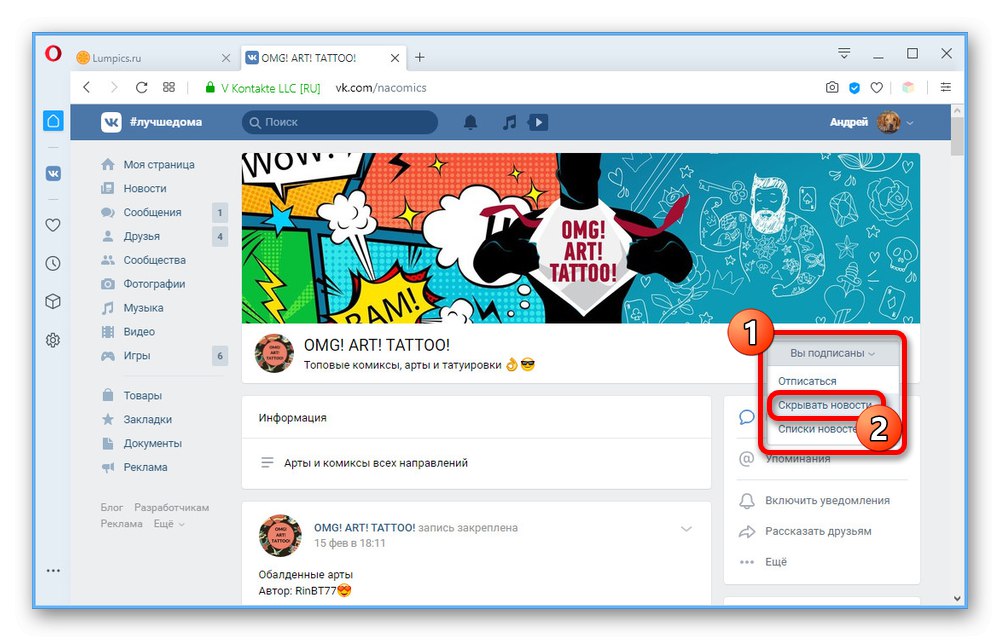
Task: Open bookmarks heart in Opera sidebar
Action: [x=54, y=225]
